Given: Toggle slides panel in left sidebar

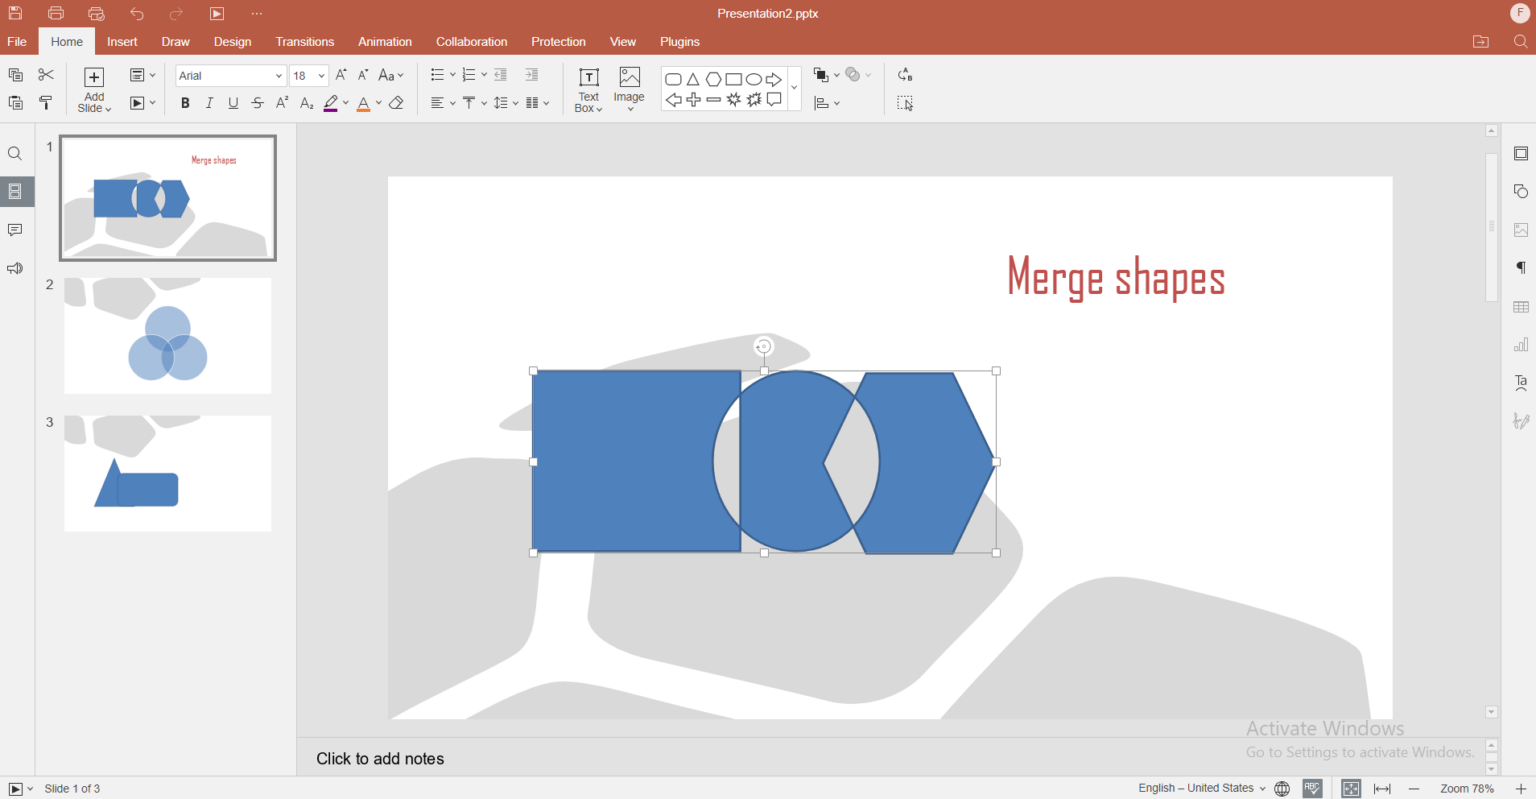Looking at the screenshot, I should click(15, 192).
